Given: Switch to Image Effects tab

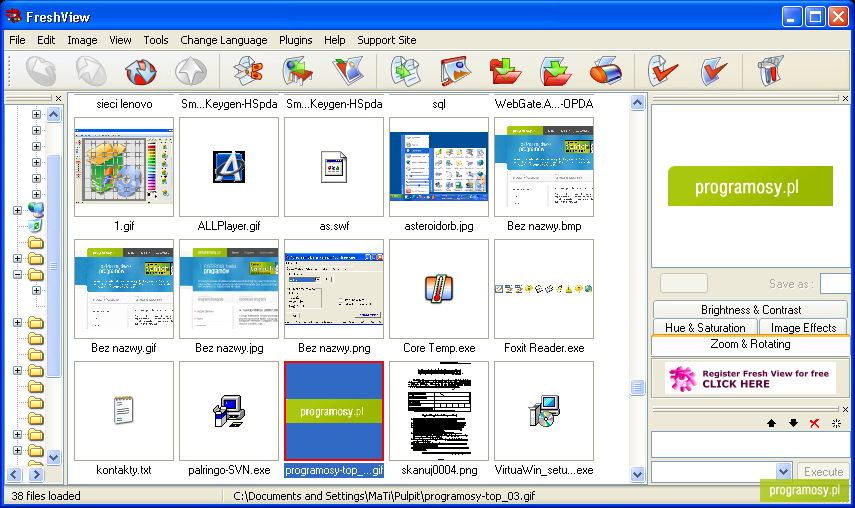Looking at the screenshot, I should [x=803, y=328].
